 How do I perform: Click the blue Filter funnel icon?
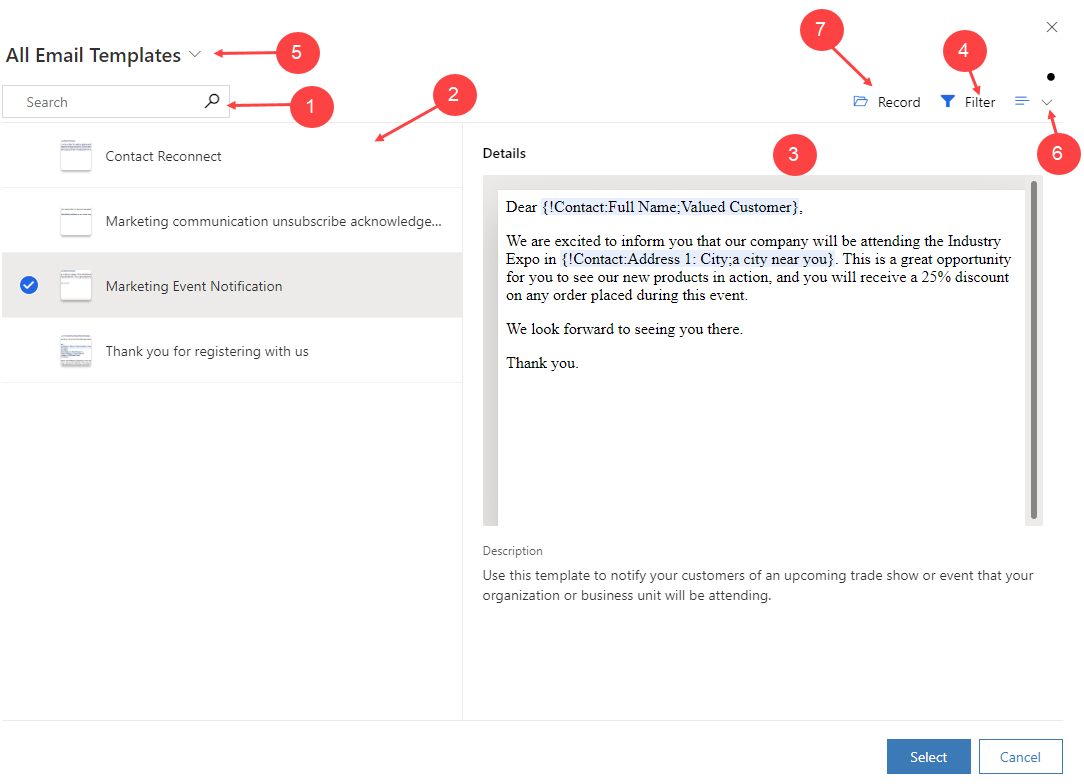click(x=946, y=100)
